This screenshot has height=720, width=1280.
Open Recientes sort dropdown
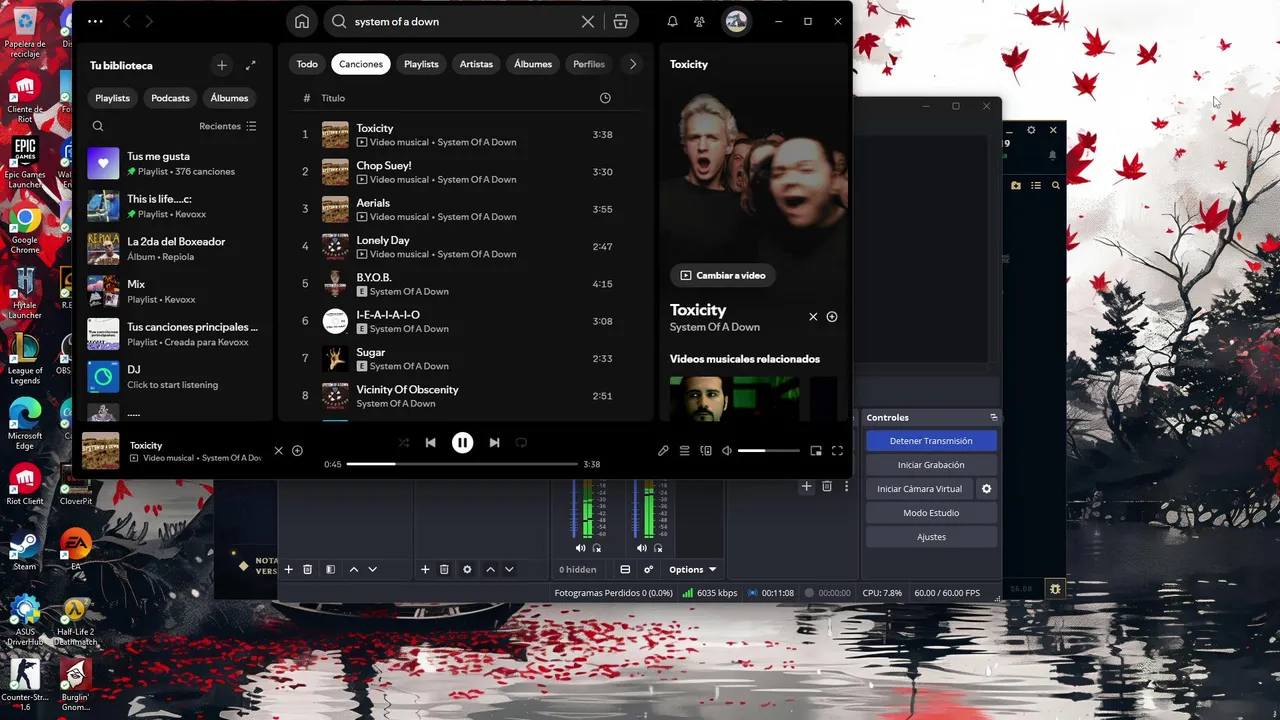(228, 126)
